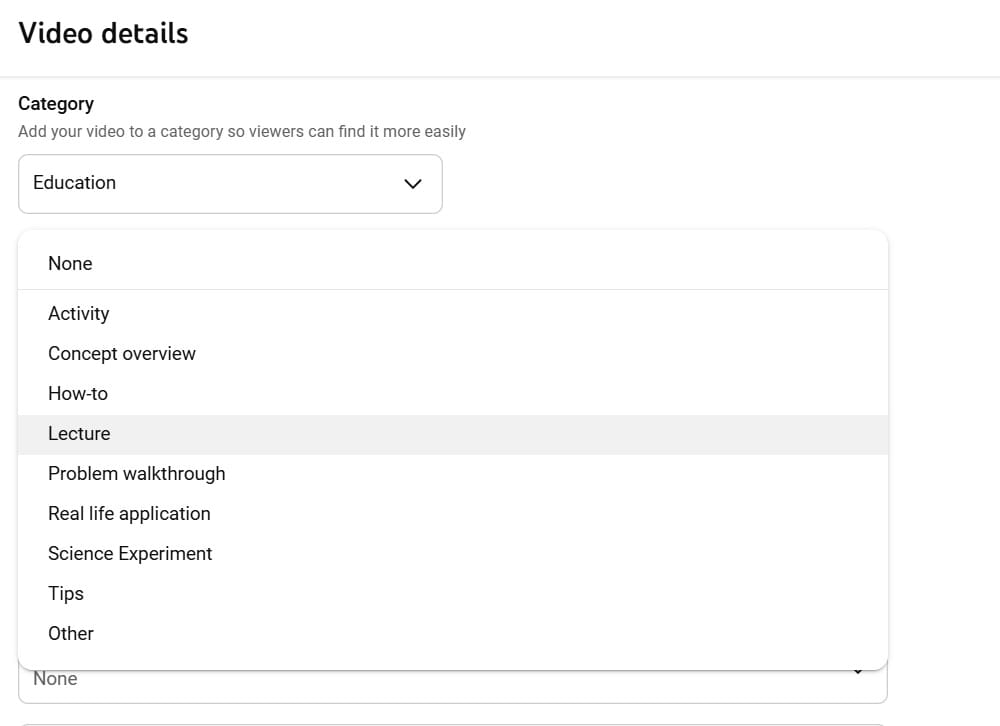The image size is (1000, 726).
Task: Choose Problem walkthrough type
Action: click(x=137, y=473)
